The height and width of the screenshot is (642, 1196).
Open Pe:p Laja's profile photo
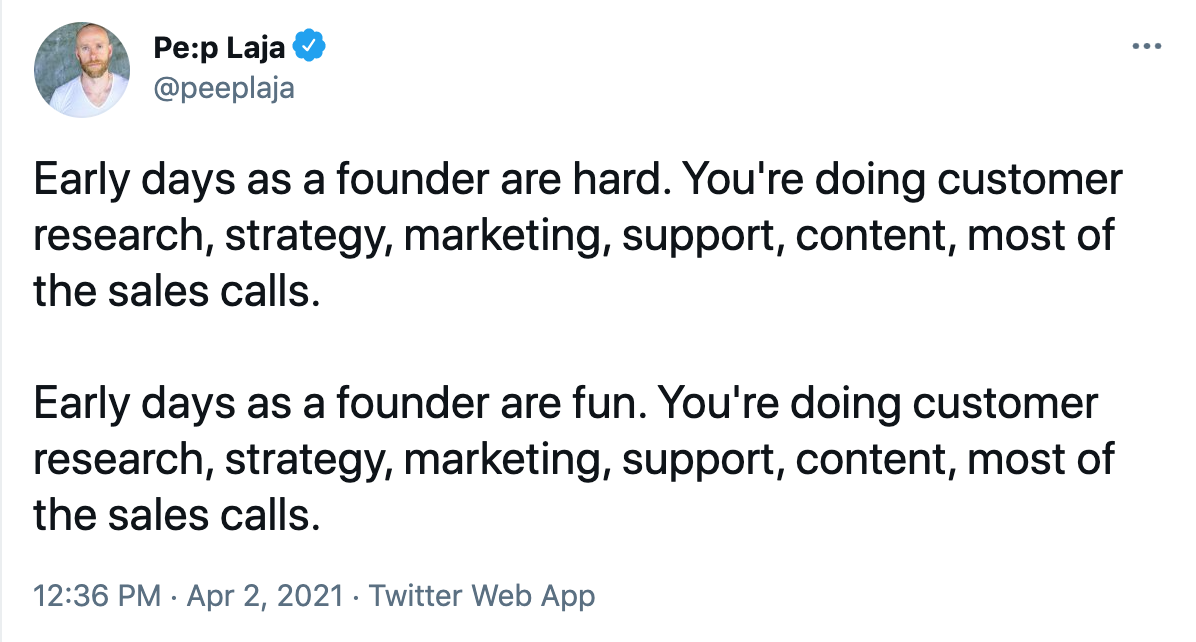pyautogui.click(x=82, y=69)
